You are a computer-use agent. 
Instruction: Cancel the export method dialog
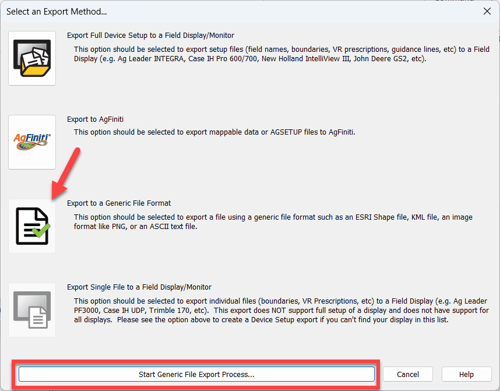408,374
